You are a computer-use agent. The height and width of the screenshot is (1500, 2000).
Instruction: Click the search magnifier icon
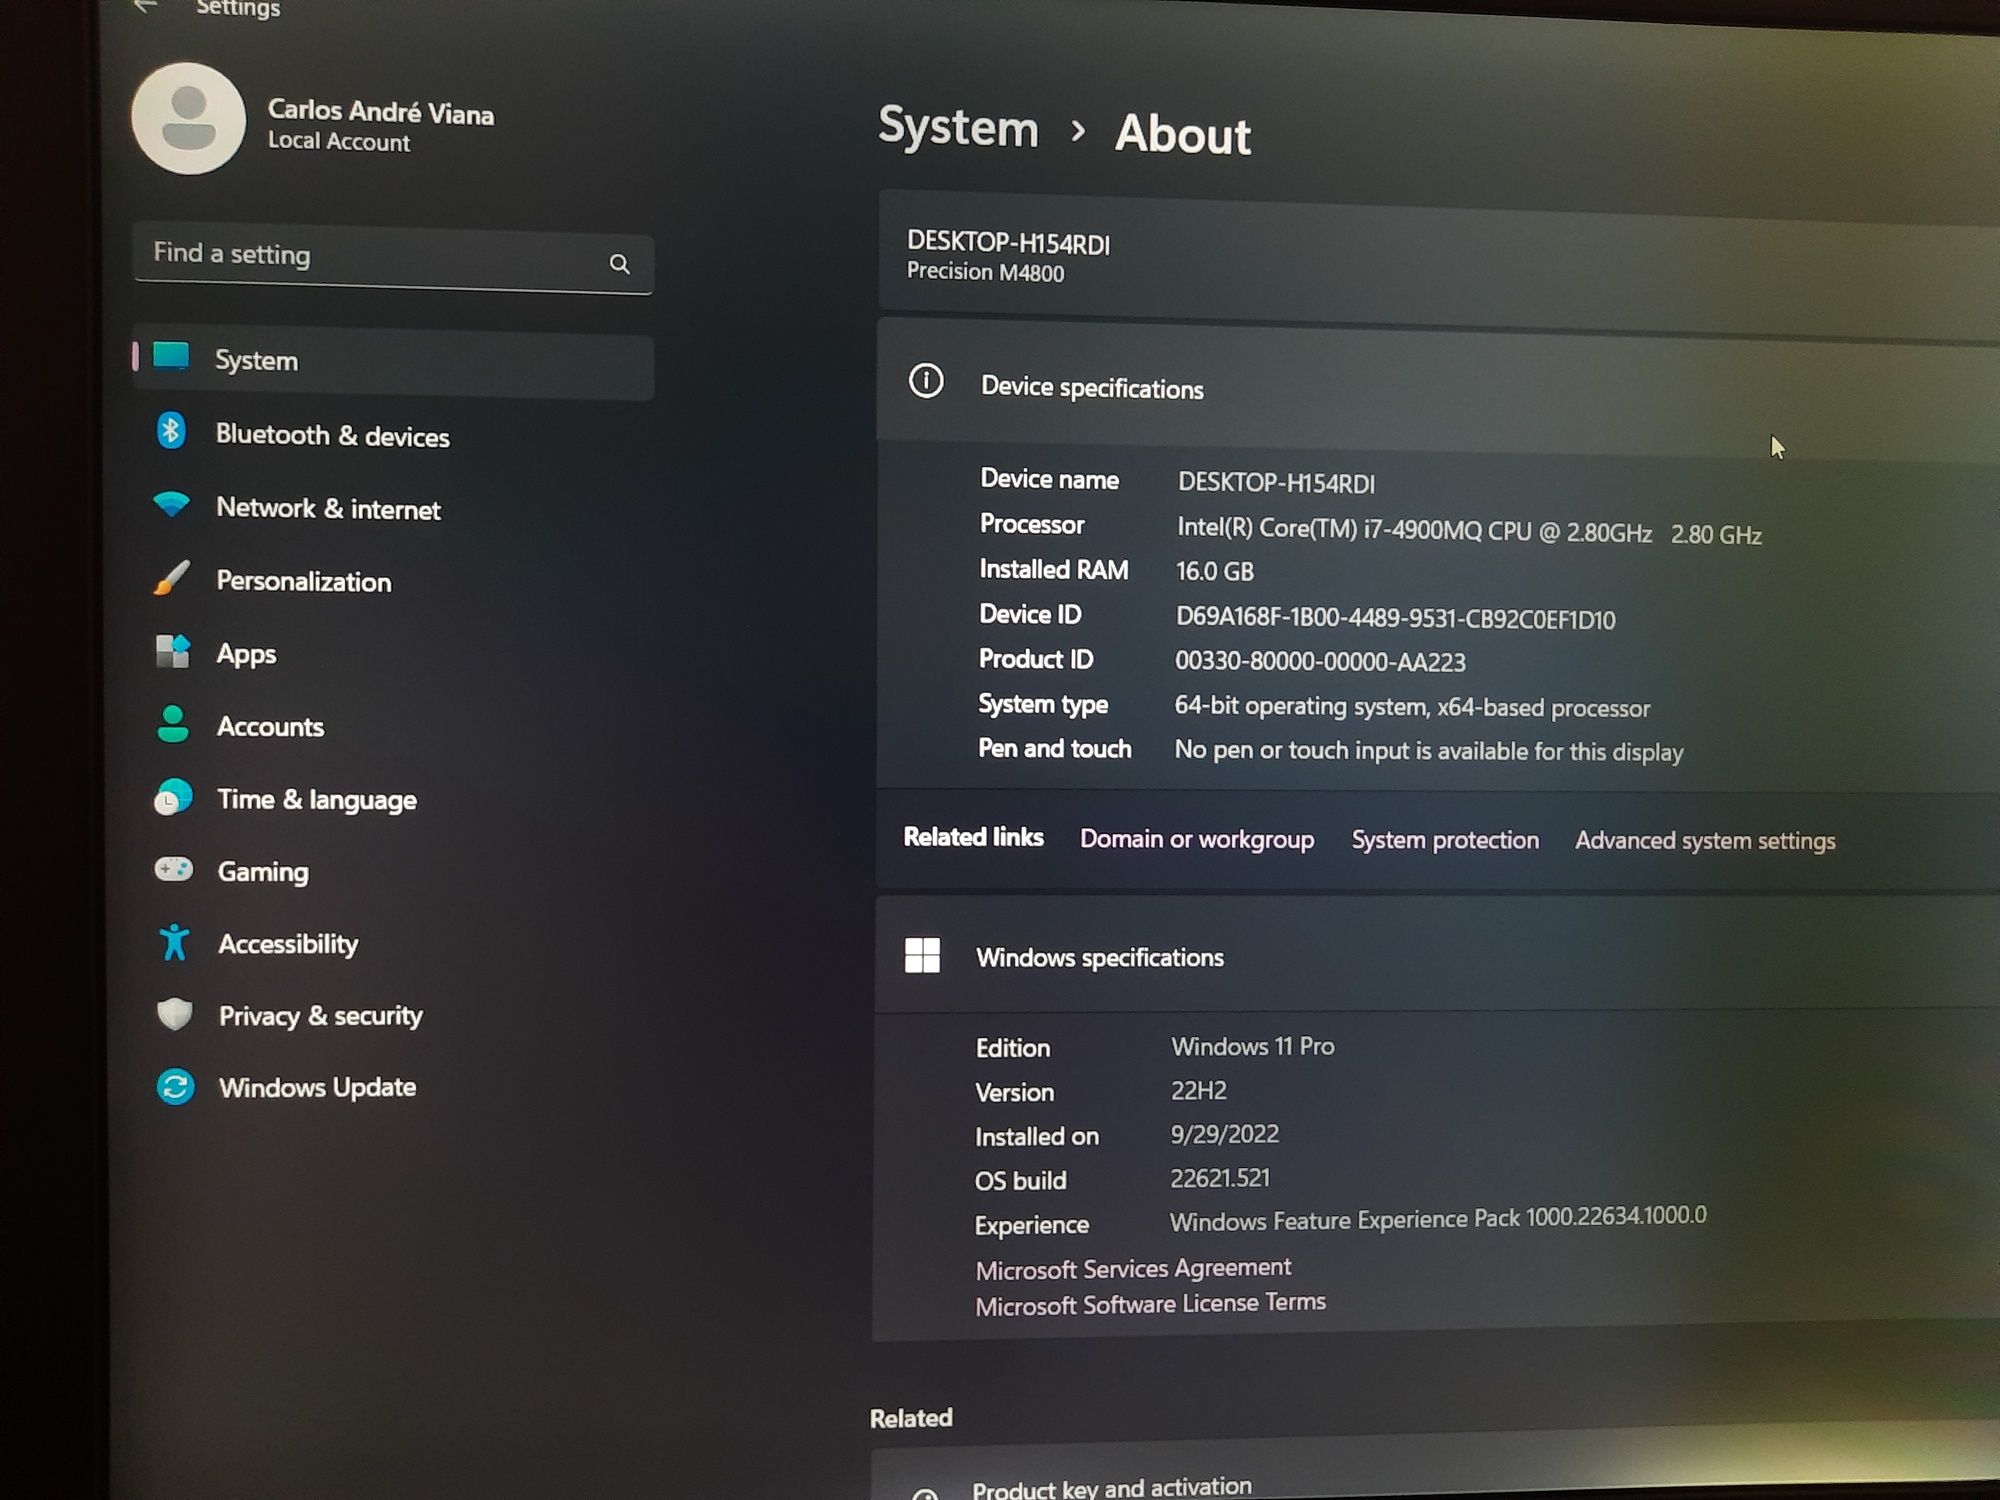[620, 264]
